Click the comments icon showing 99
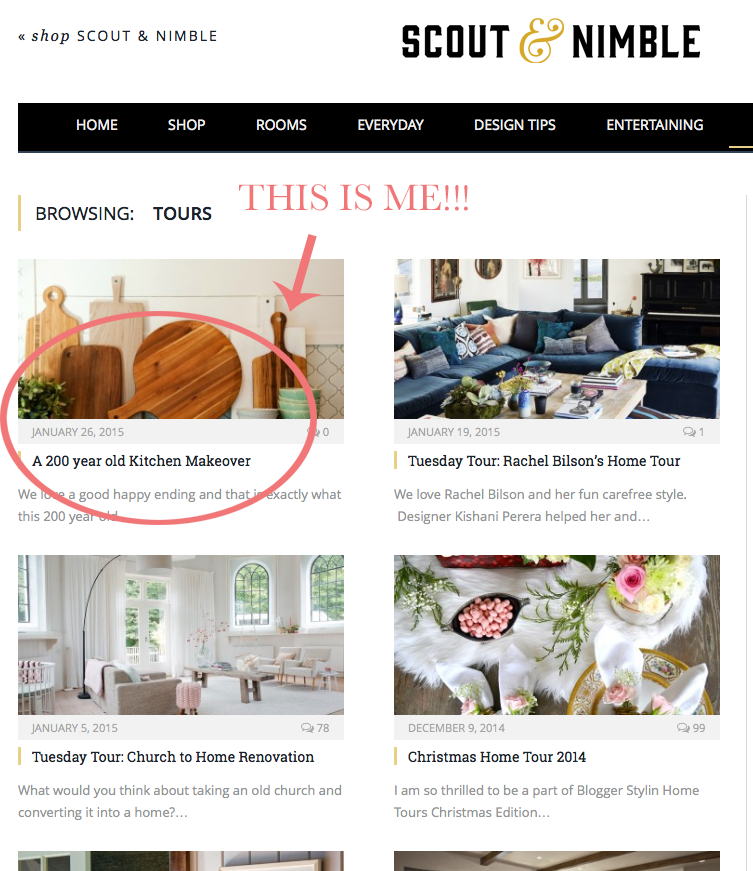 coord(683,728)
